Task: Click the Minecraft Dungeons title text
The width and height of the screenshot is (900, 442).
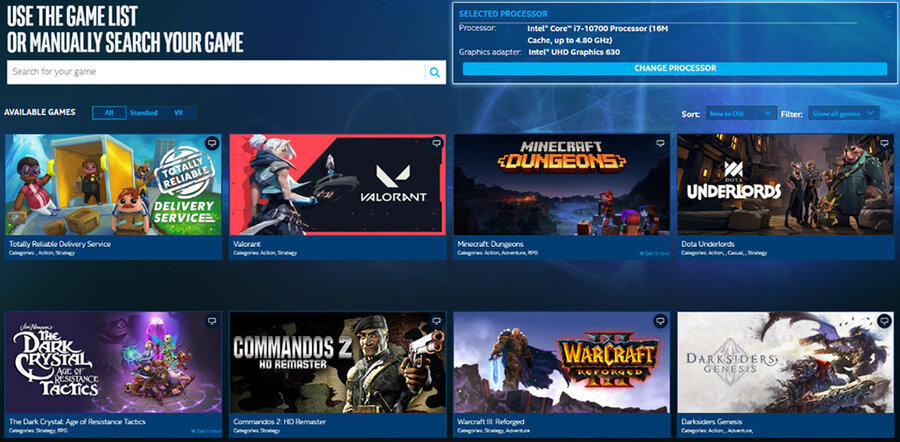Action: point(491,244)
